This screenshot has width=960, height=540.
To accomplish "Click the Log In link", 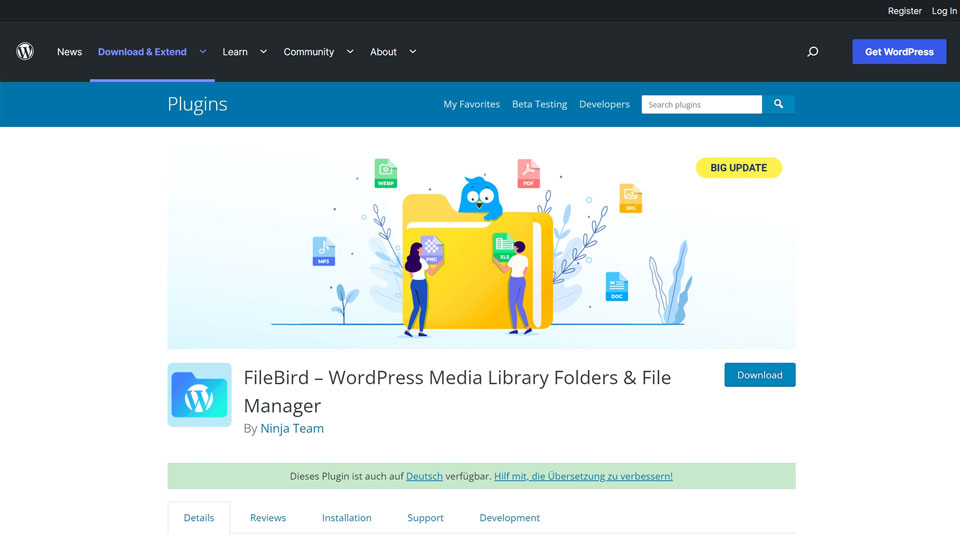I will pos(944,11).
